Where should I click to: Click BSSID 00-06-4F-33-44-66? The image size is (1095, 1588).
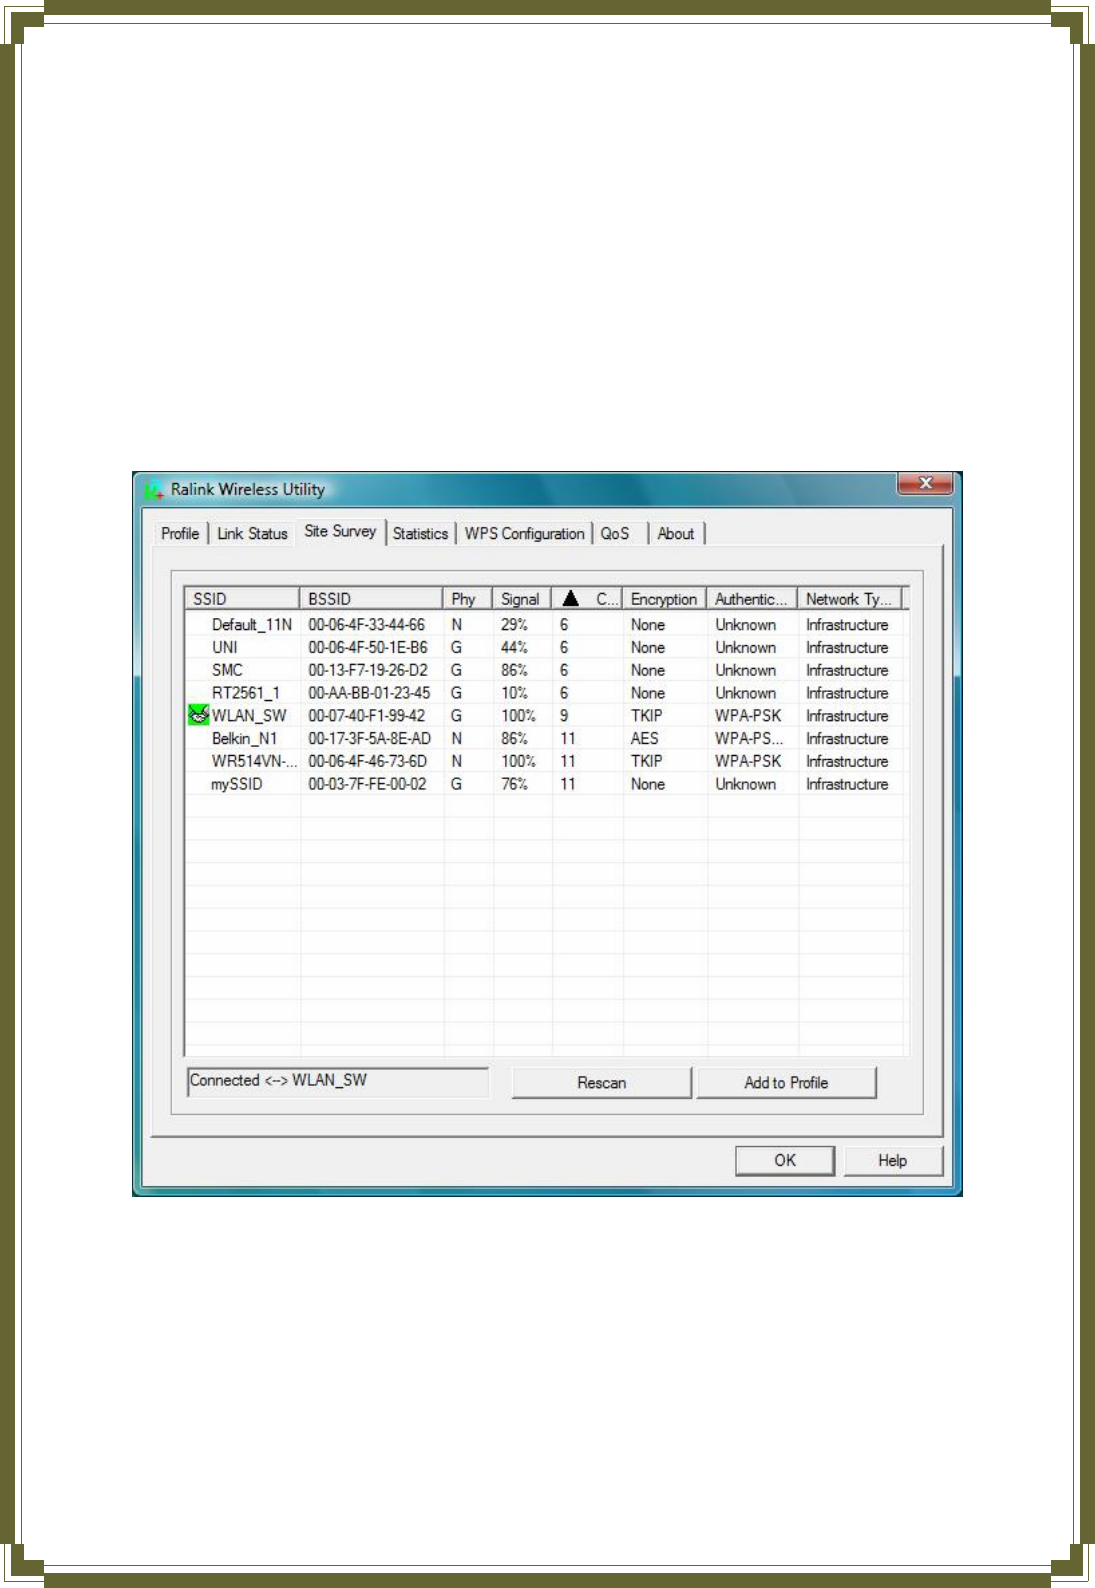366,624
